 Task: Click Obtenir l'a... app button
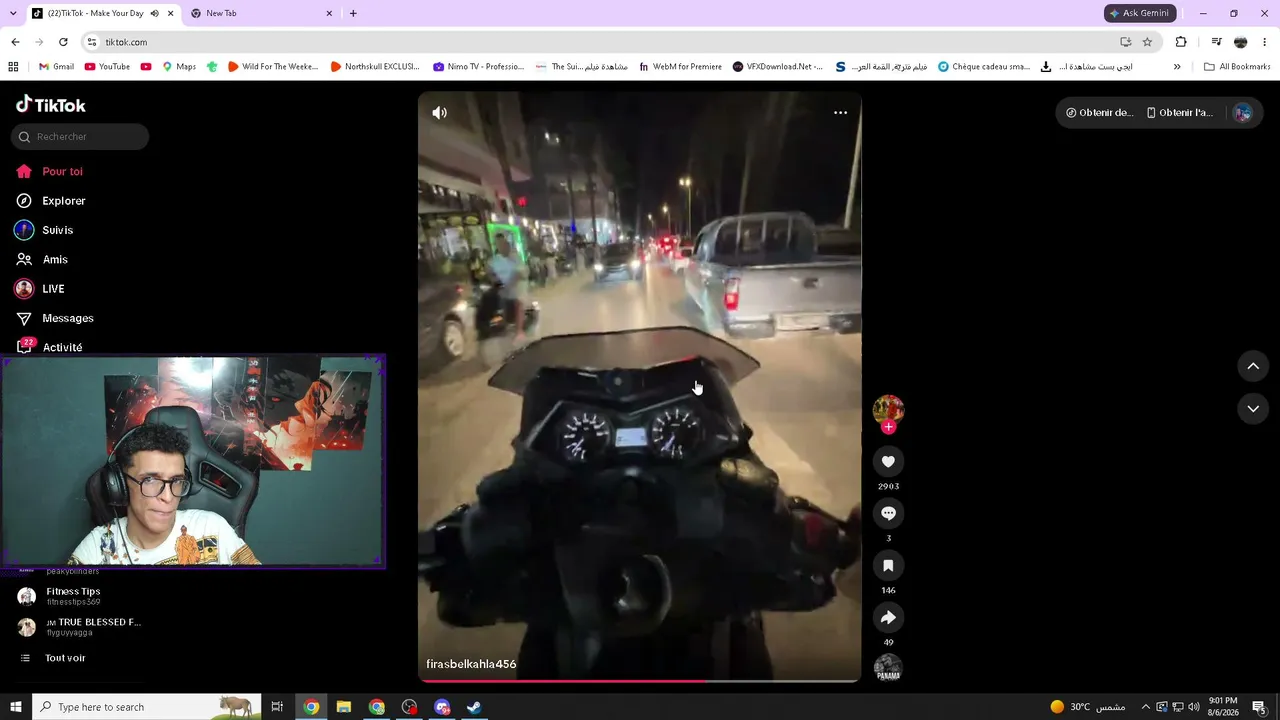[x=1179, y=113]
